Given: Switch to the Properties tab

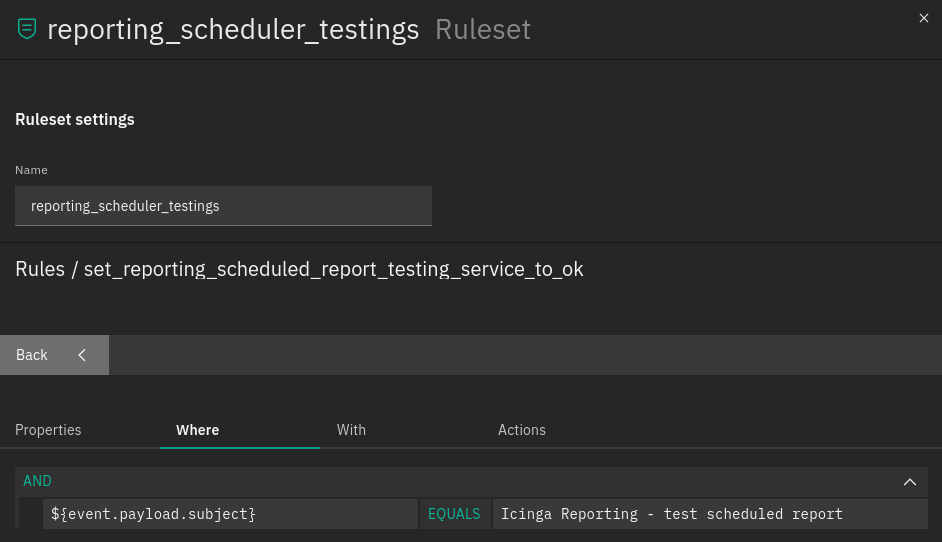Looking at the screenshot, I should pos(48,430).
